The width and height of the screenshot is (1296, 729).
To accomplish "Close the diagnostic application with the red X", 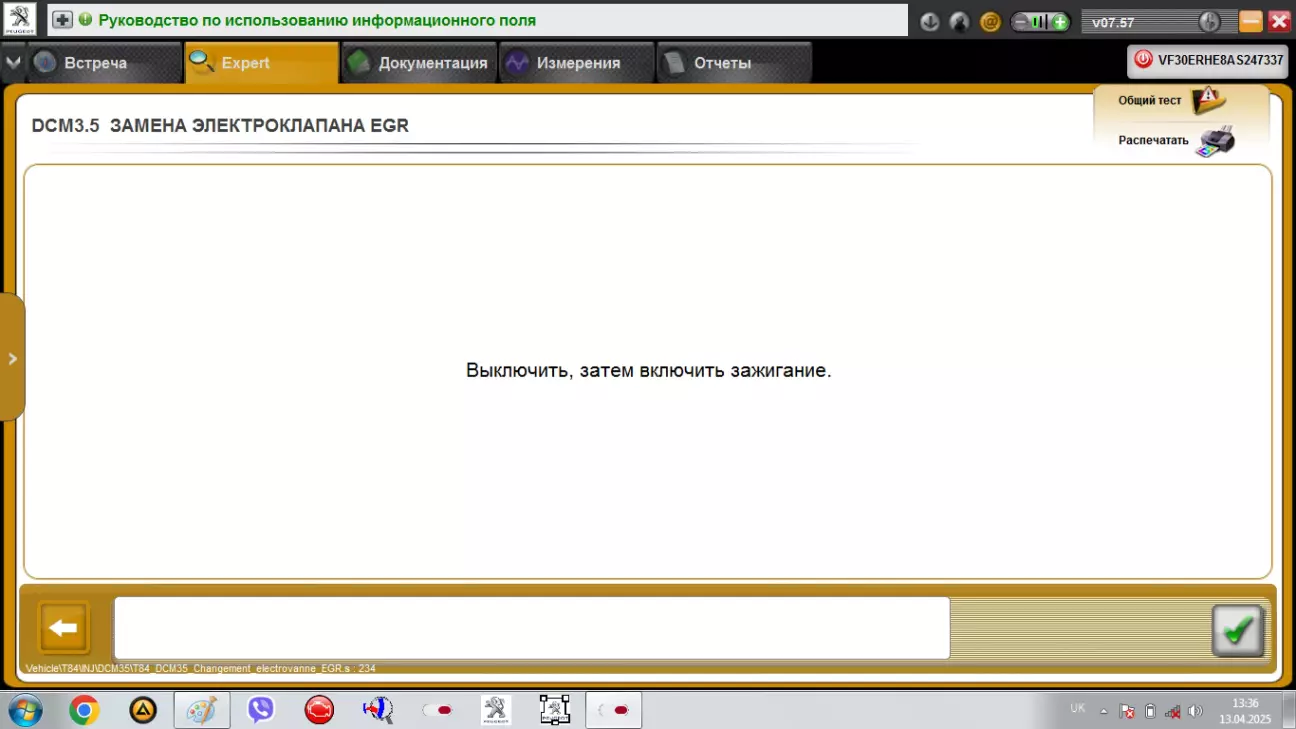I will click(x=1279, y=21).
